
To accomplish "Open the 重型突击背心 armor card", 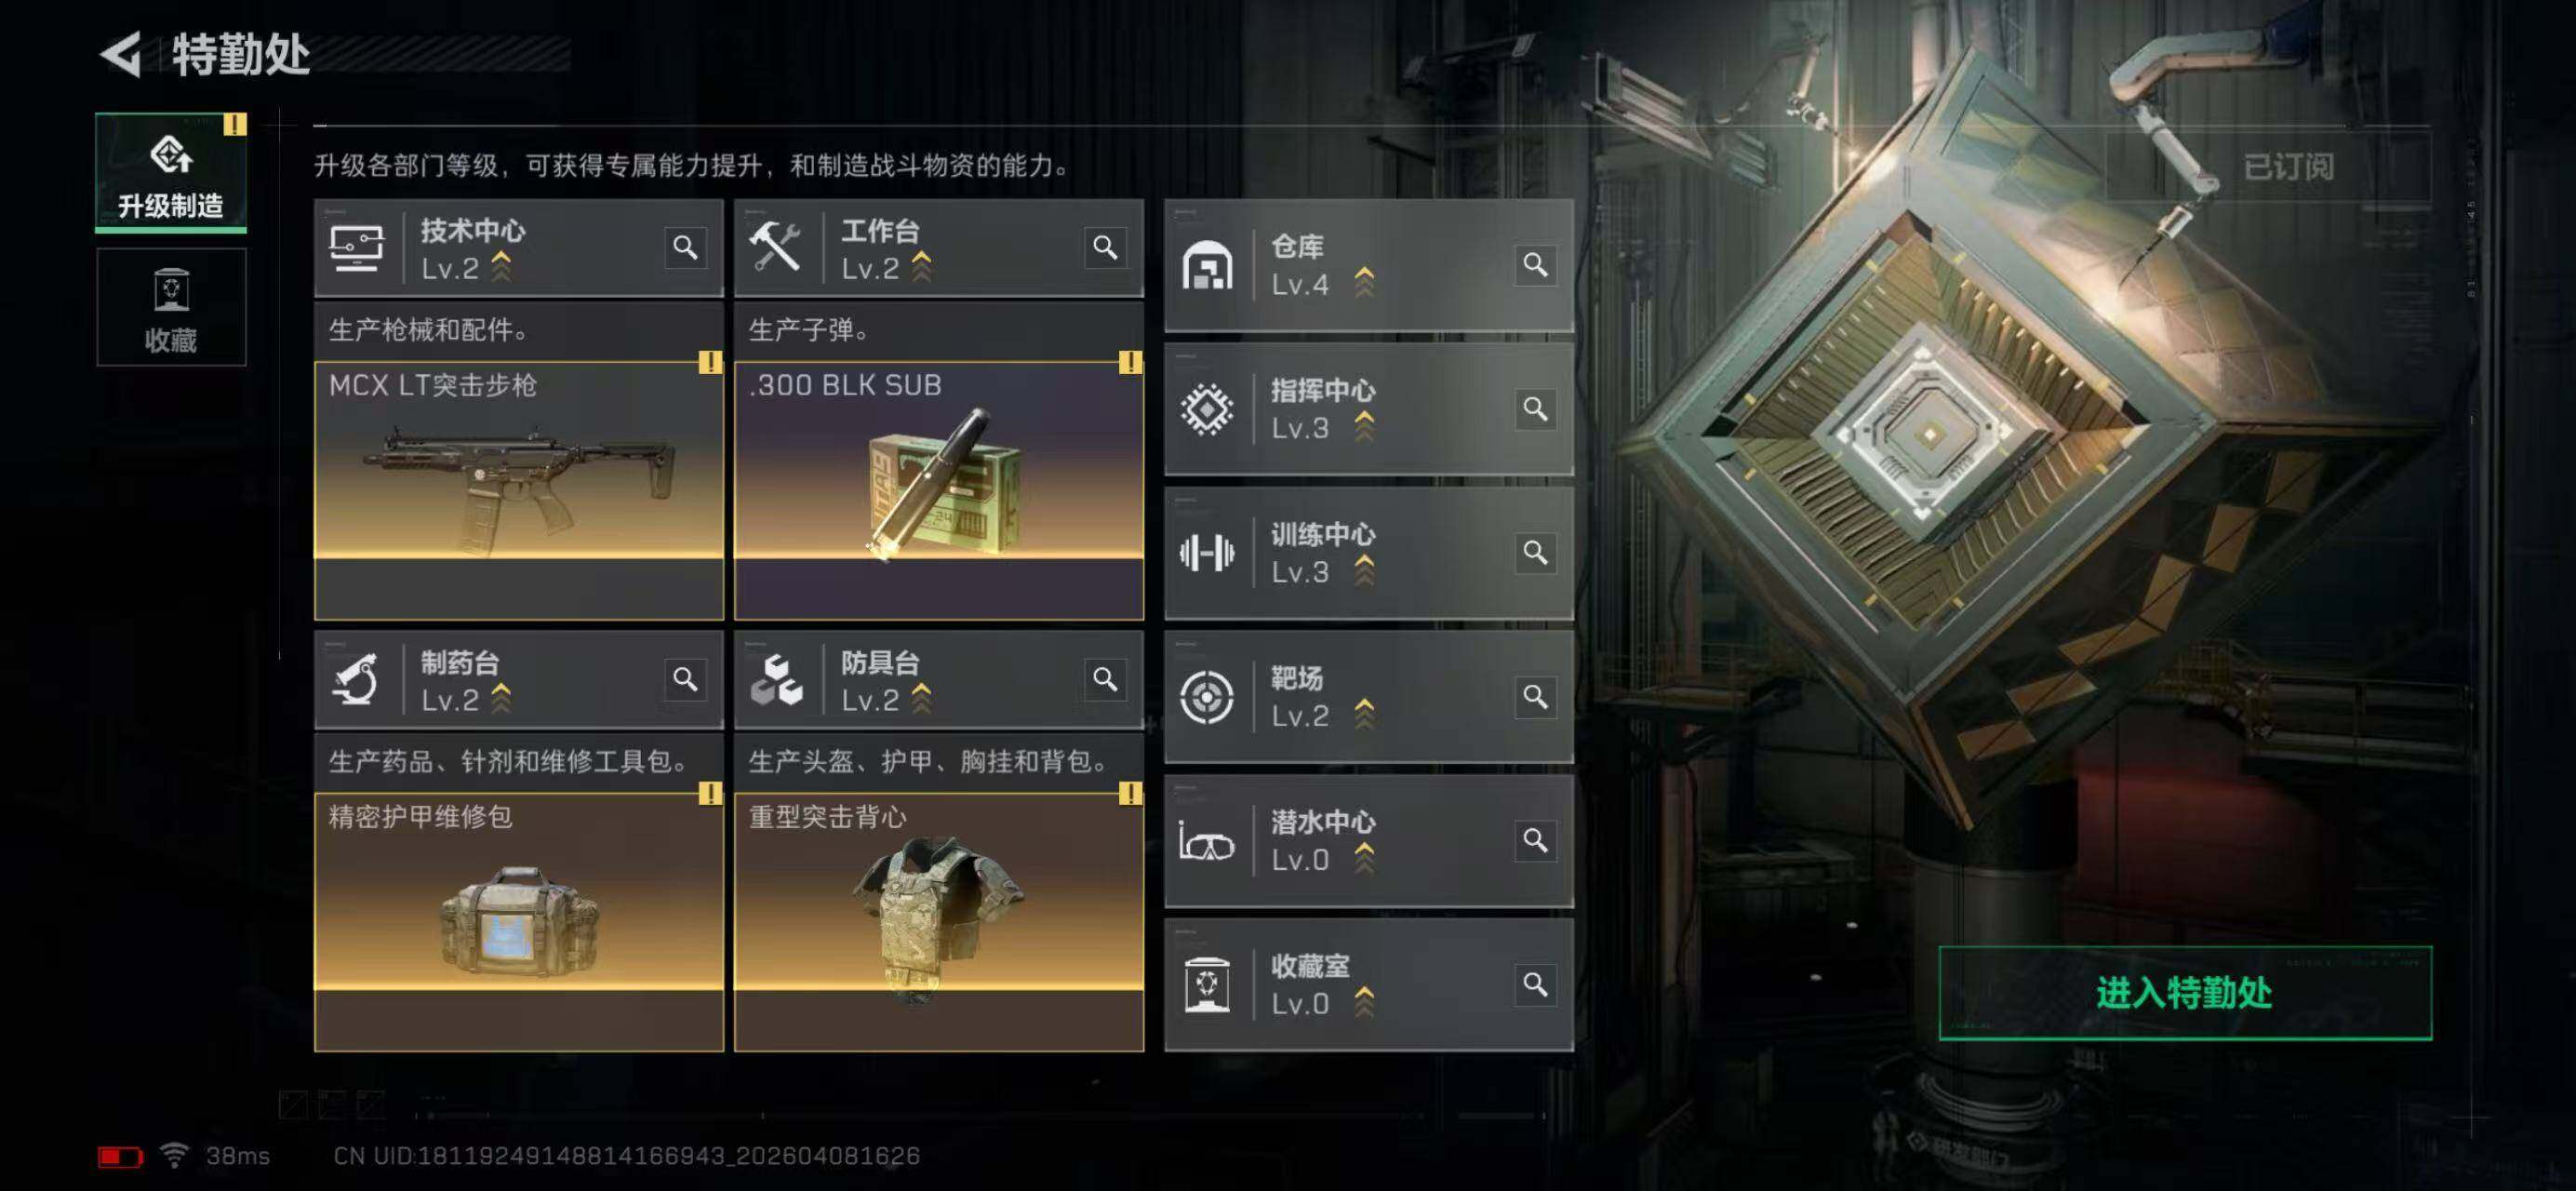I will [939, 922].
